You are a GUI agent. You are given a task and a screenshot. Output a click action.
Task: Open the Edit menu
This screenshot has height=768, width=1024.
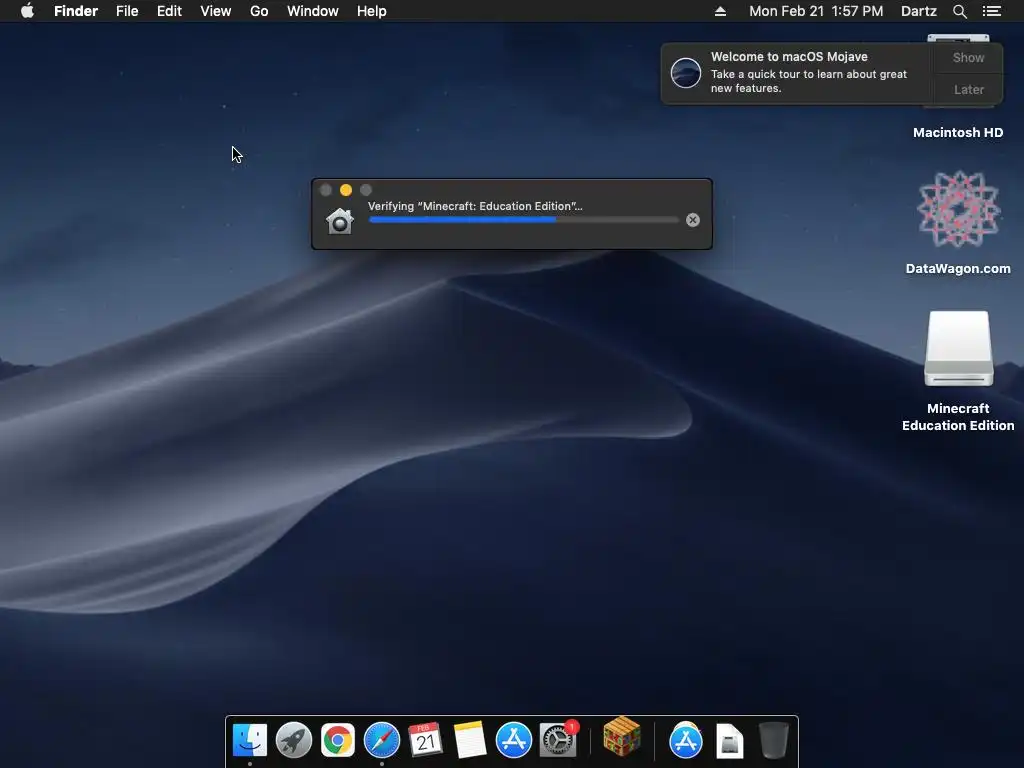pyautogui.click(x=169, y=11)
